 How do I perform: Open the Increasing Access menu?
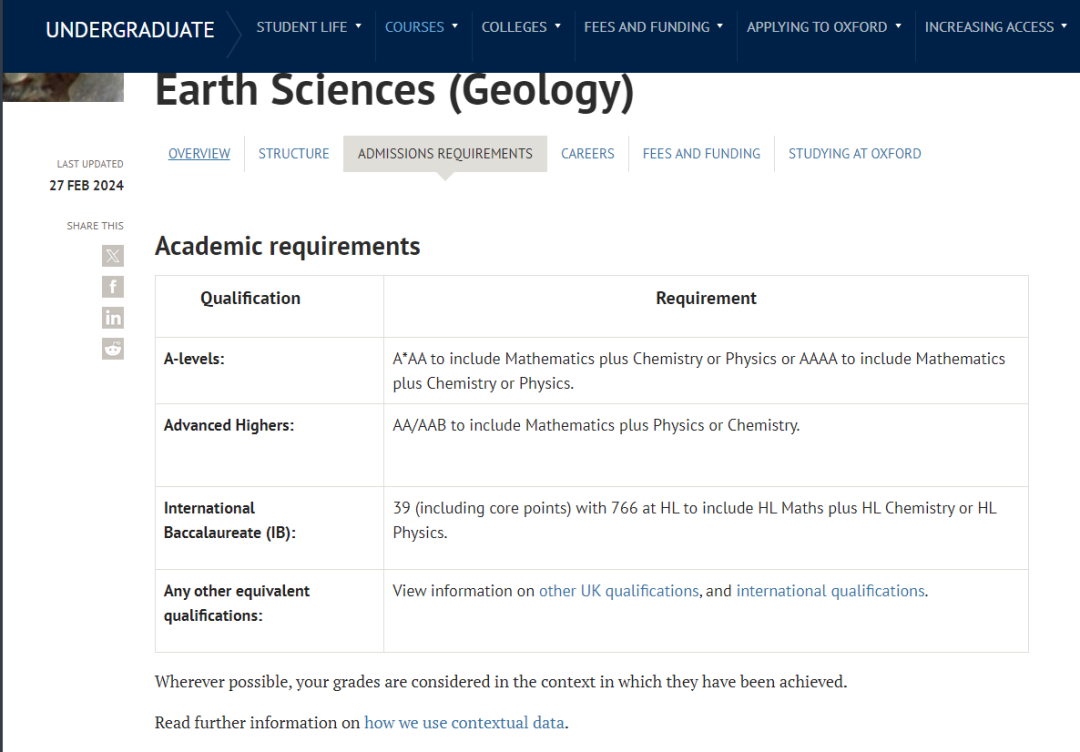[x=989, y=27]
